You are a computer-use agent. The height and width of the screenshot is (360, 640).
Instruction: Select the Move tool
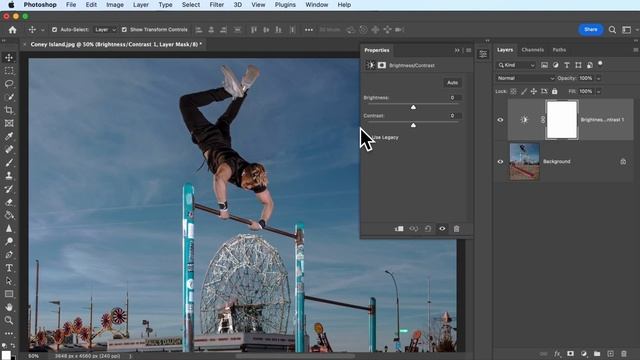pyautogui.click(x=9, y=58)
